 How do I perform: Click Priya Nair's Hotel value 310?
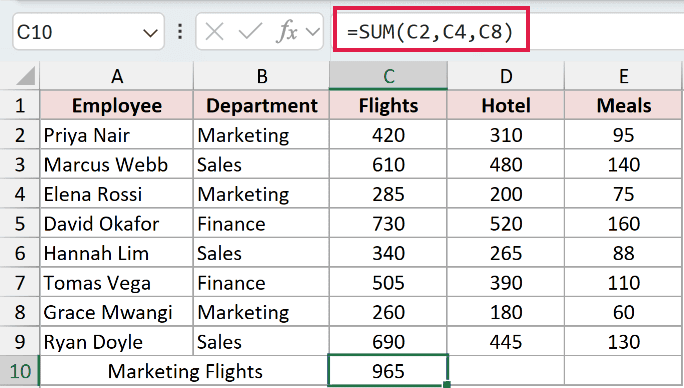[x=506, y=135]
